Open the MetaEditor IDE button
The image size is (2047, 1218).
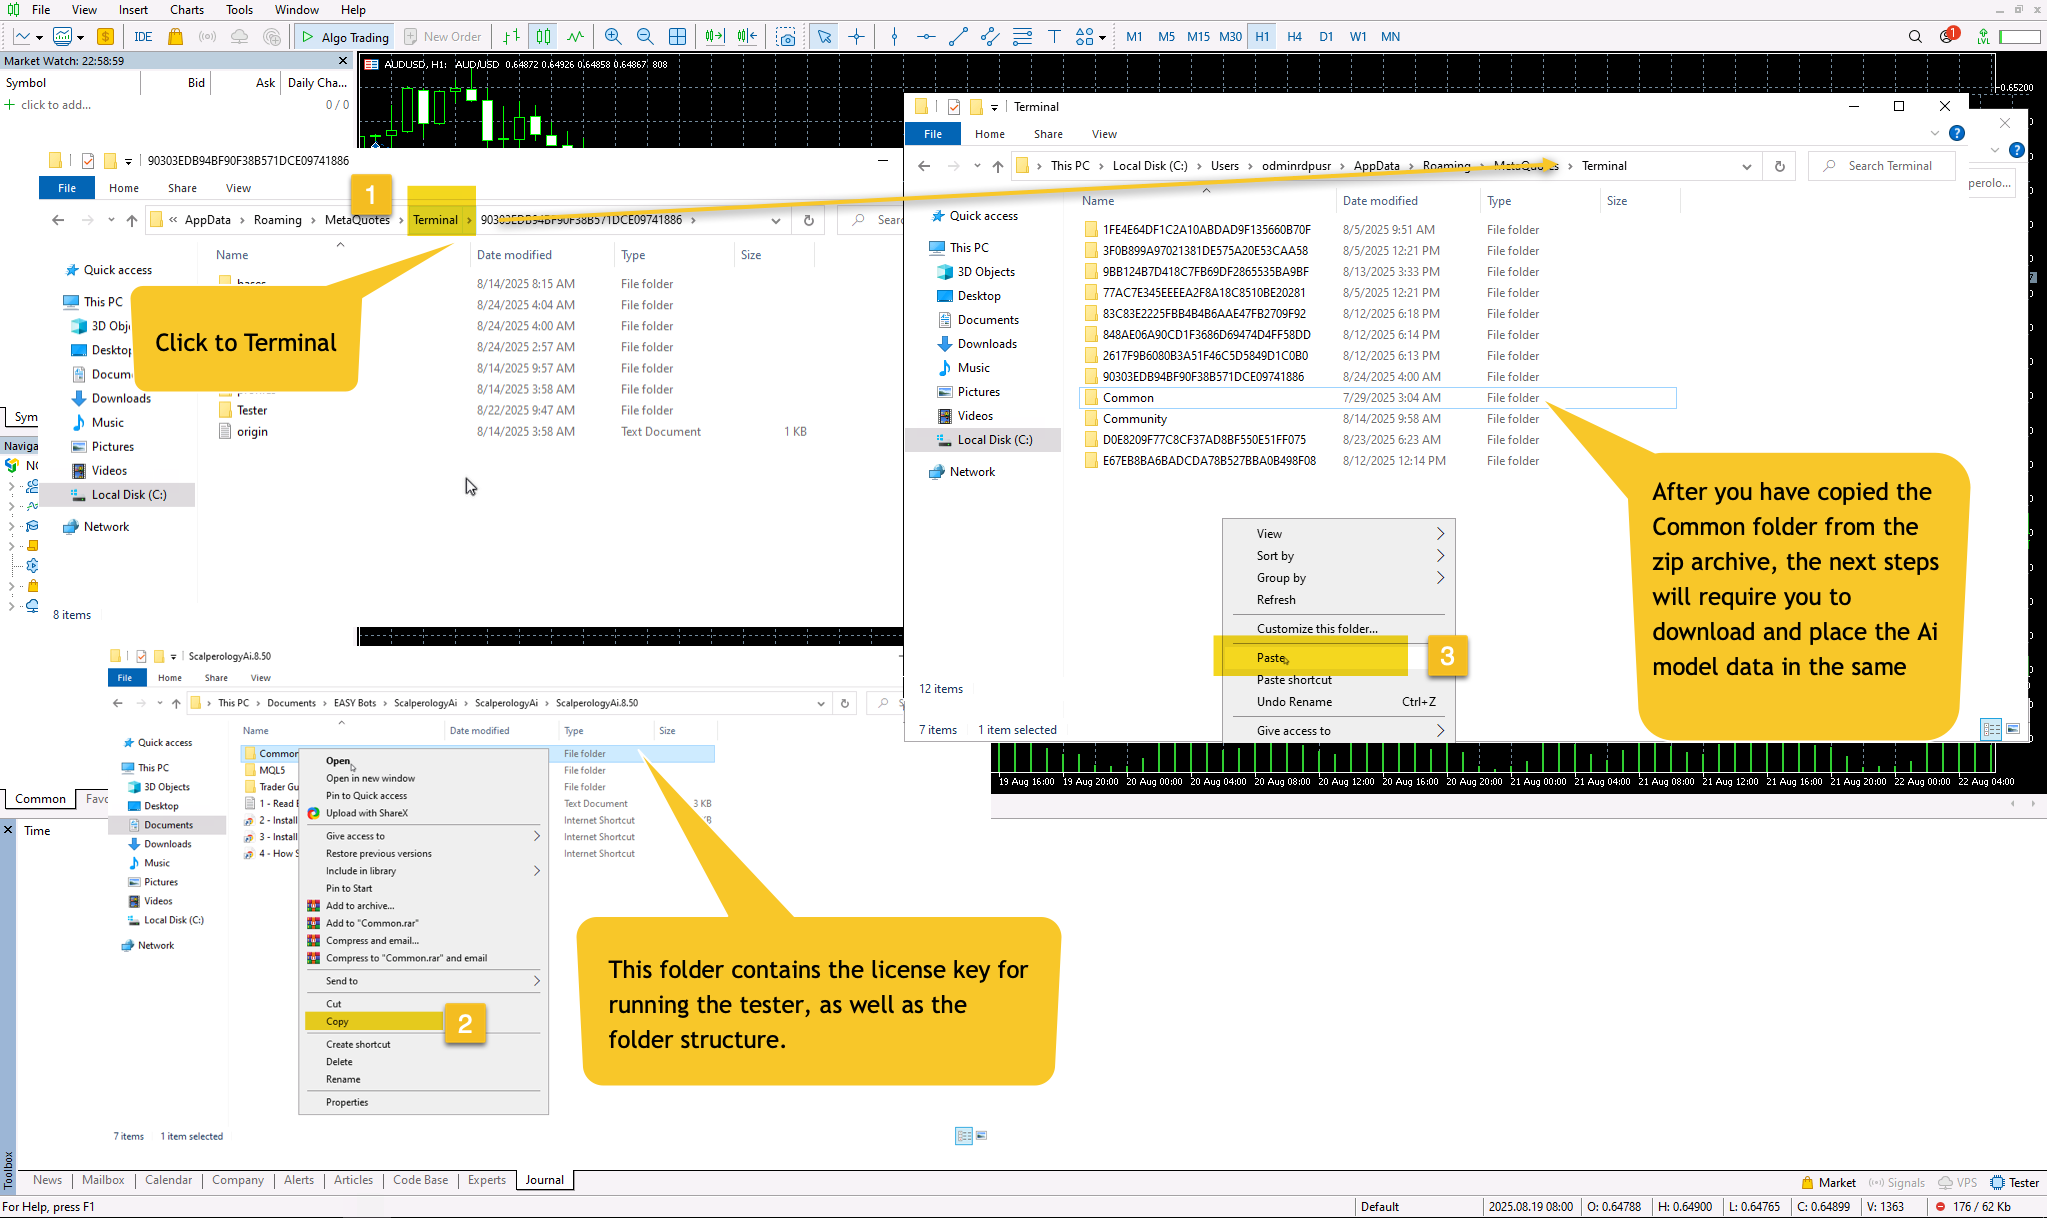pyautogui.click(x=143, y=37)
